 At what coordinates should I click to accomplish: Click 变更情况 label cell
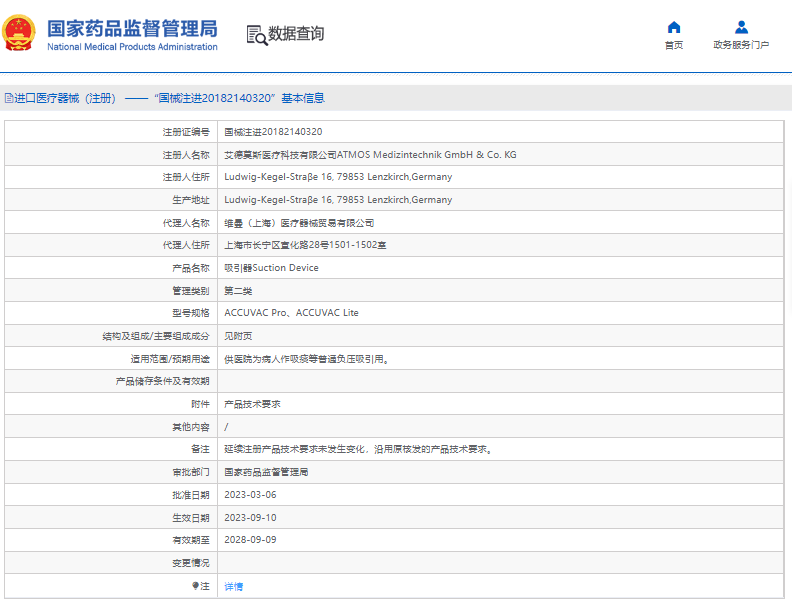point(111,563)
